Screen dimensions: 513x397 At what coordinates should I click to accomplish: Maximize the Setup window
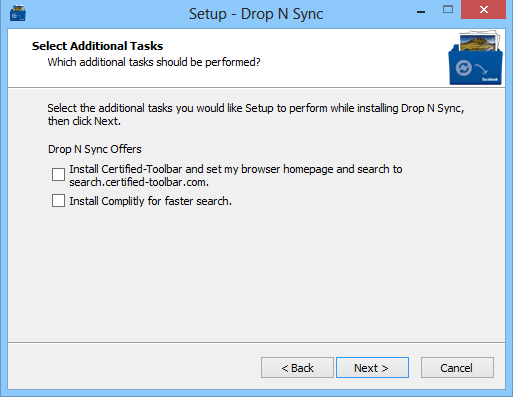pos(448,10)
